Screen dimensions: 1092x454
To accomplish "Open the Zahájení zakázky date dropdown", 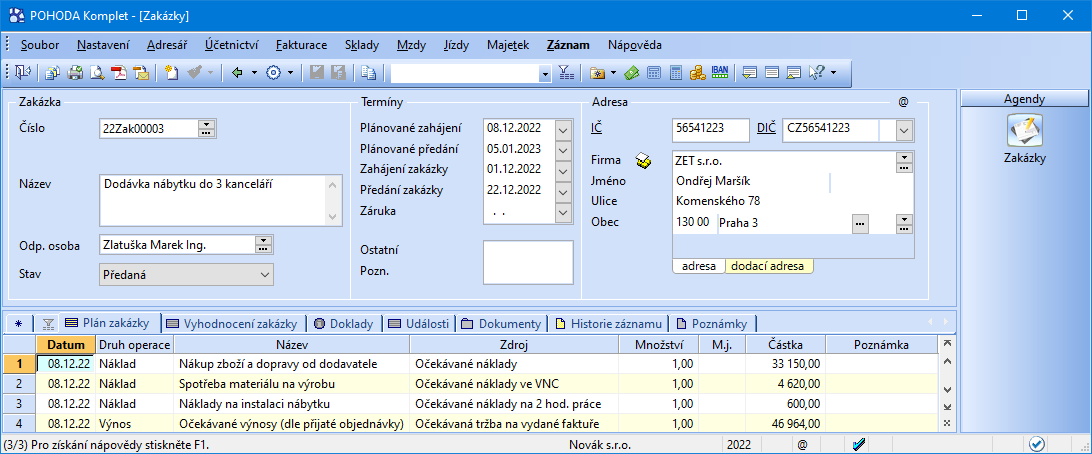I will 563,170.
